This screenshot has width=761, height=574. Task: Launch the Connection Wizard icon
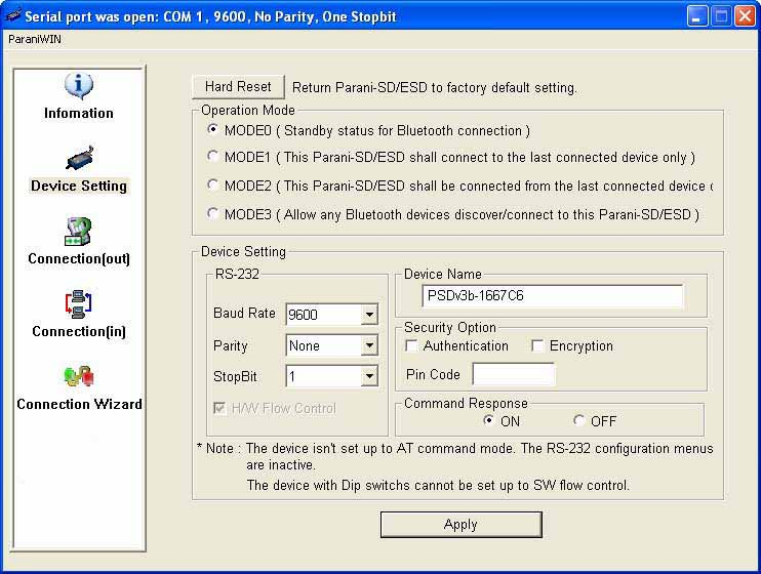tap(79, 377)
